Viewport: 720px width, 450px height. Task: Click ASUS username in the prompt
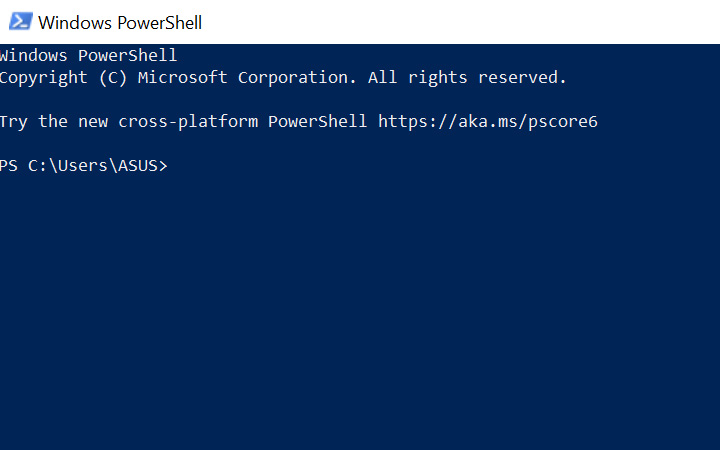click(x=138, y=166)
